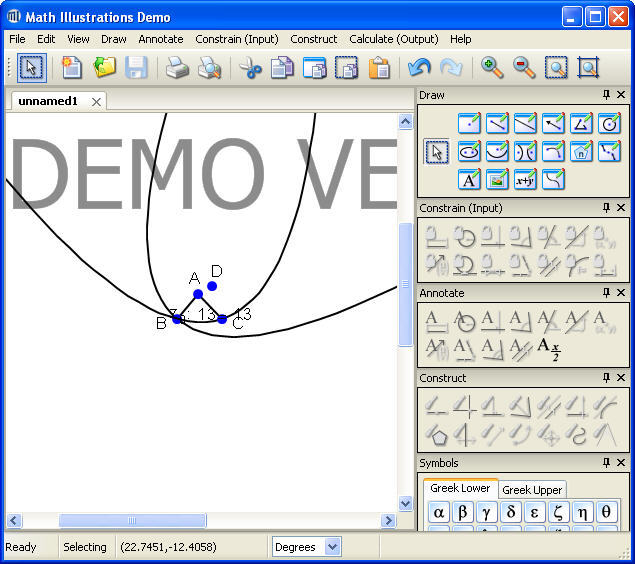Screen dimensions: 635x564
Task: Toggle pin on the Constrain (Input) panel
Action: (606, 208)
